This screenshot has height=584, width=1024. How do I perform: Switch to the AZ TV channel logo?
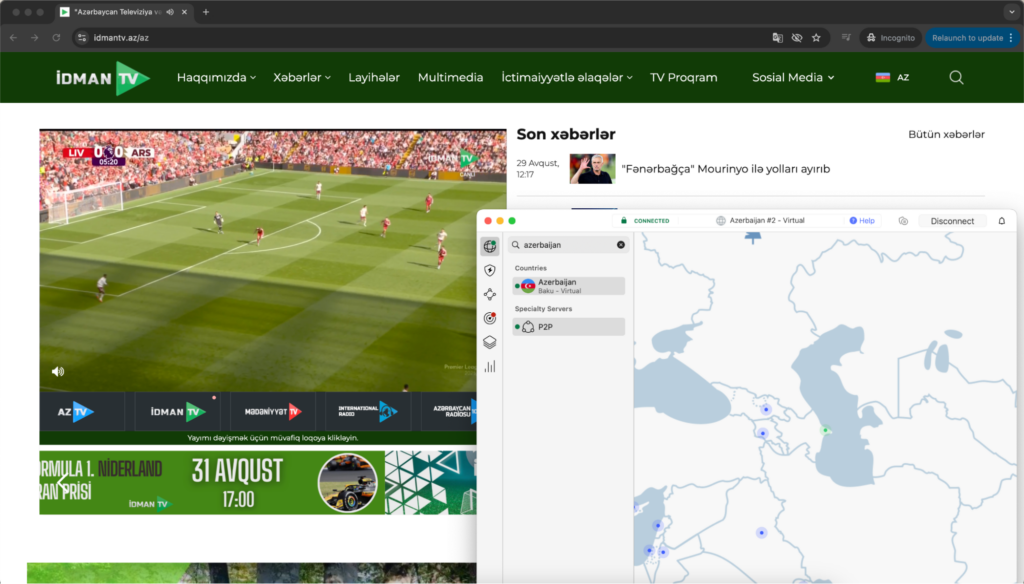(x=76, y=412)
